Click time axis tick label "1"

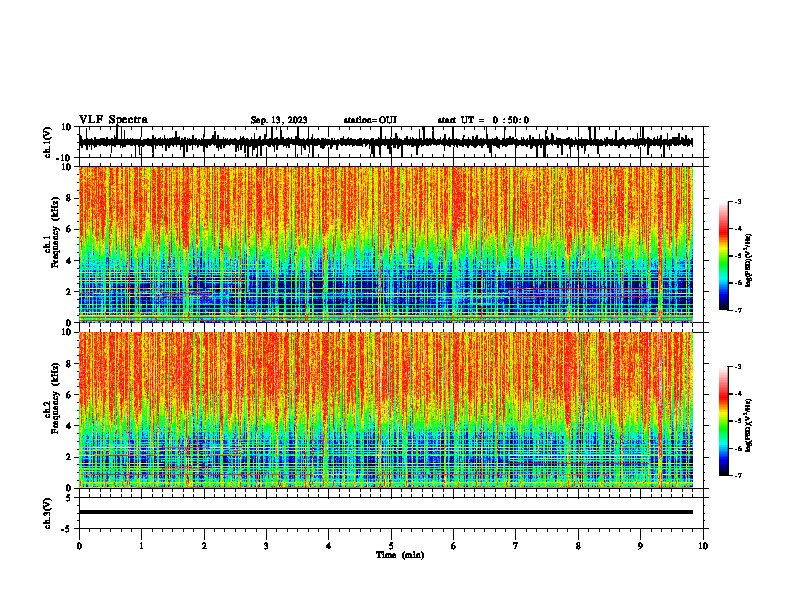coord(141,546)
